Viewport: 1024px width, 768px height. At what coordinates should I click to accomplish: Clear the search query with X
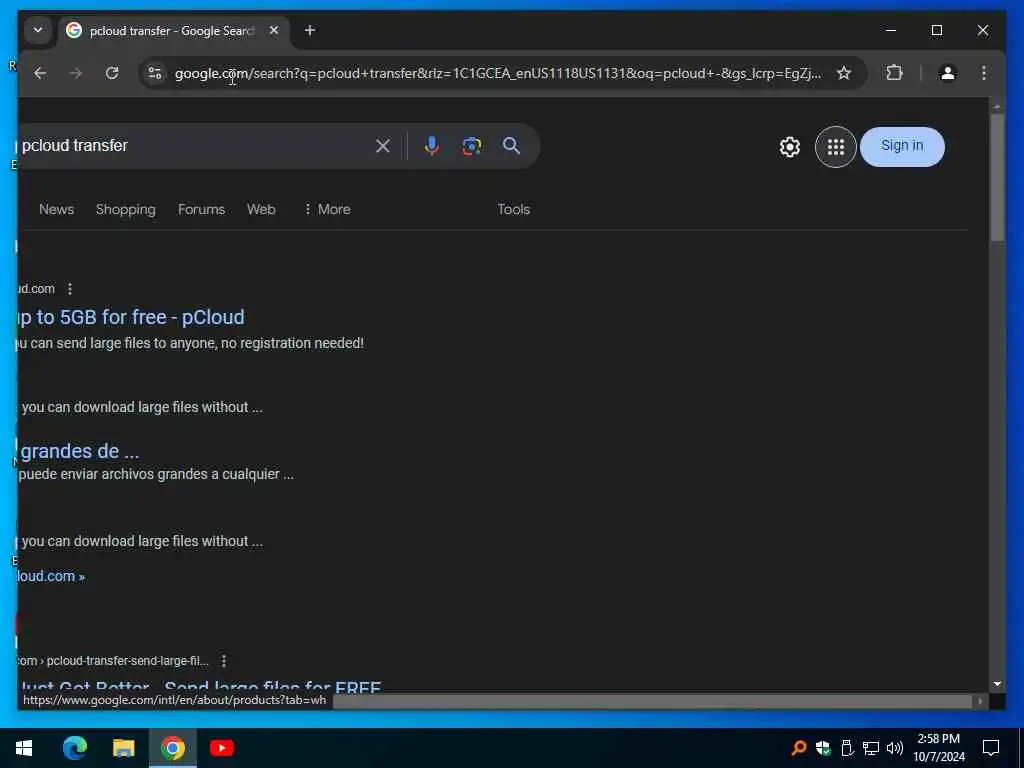point(383,146)
